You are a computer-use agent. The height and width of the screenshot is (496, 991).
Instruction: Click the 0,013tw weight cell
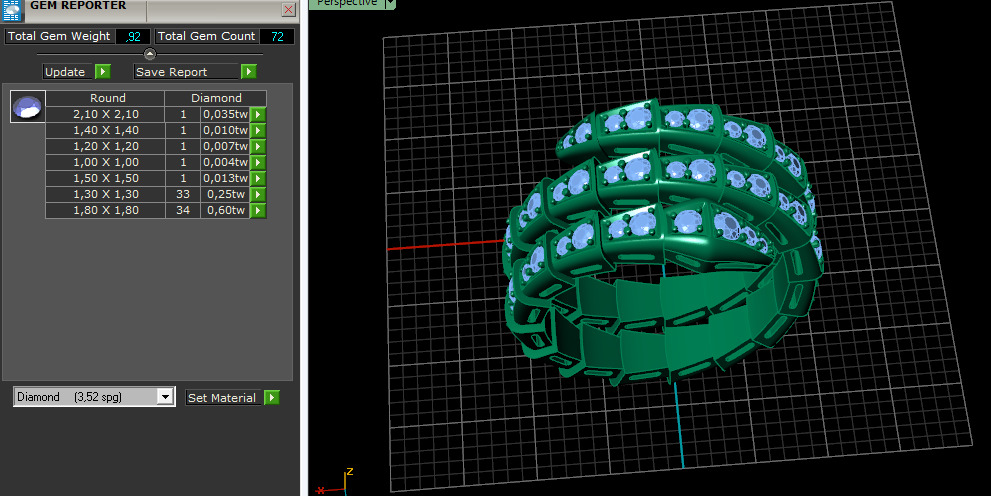pyautogui.click(x=225, y=178)
